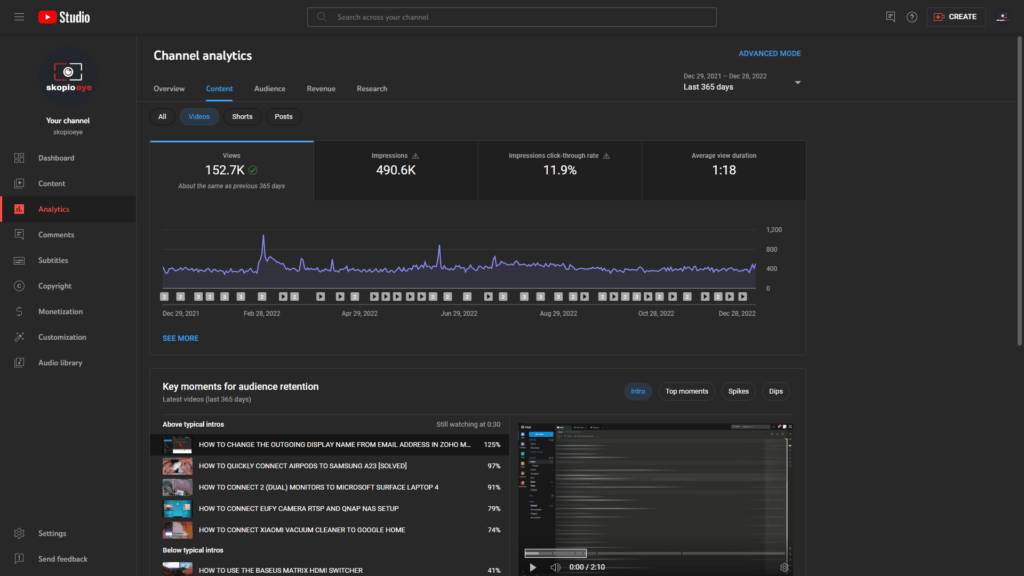Switch to the Revenue analytics tab

pyautogui.click(x=321, y=88)
